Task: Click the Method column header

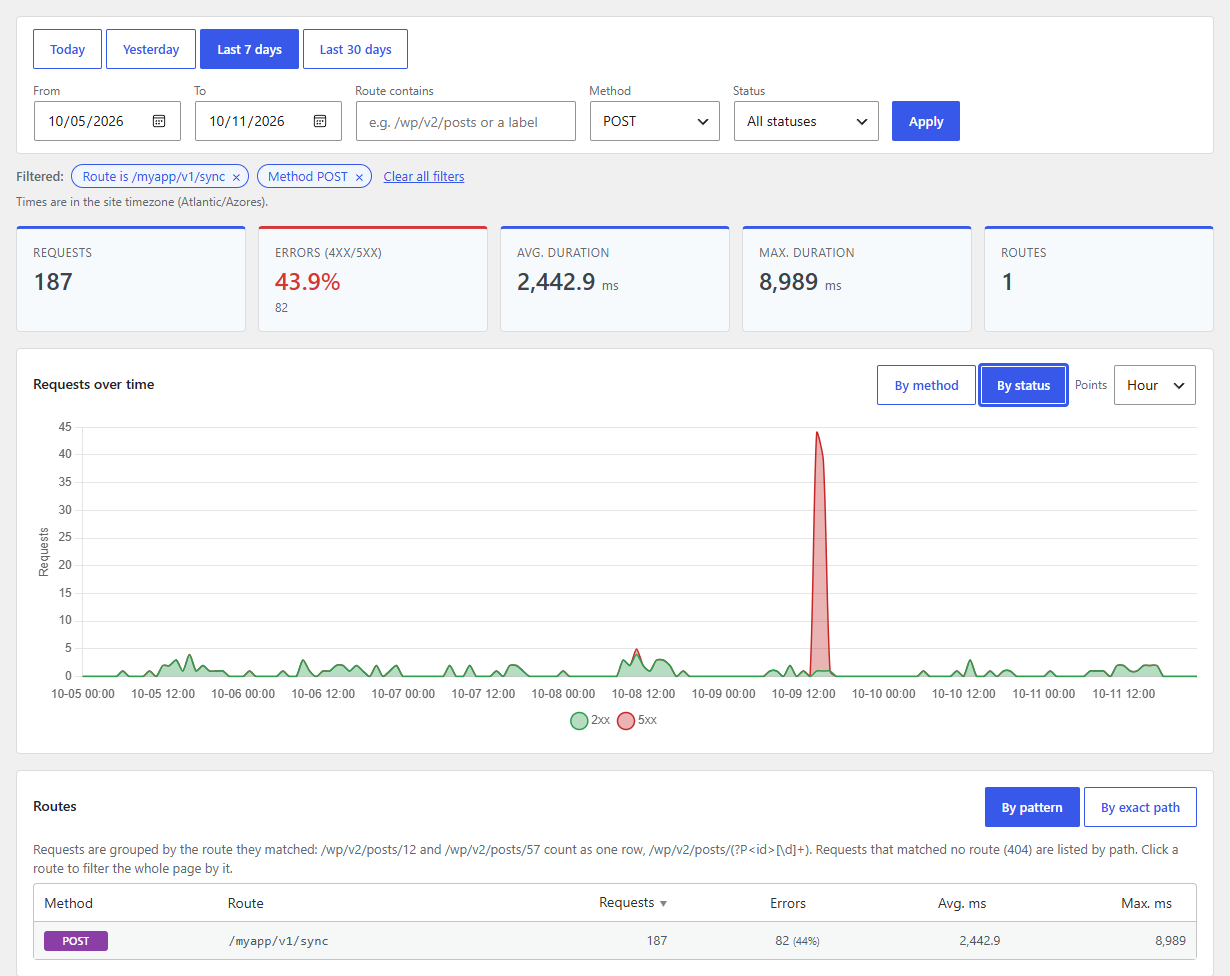Action: (68, 903)
